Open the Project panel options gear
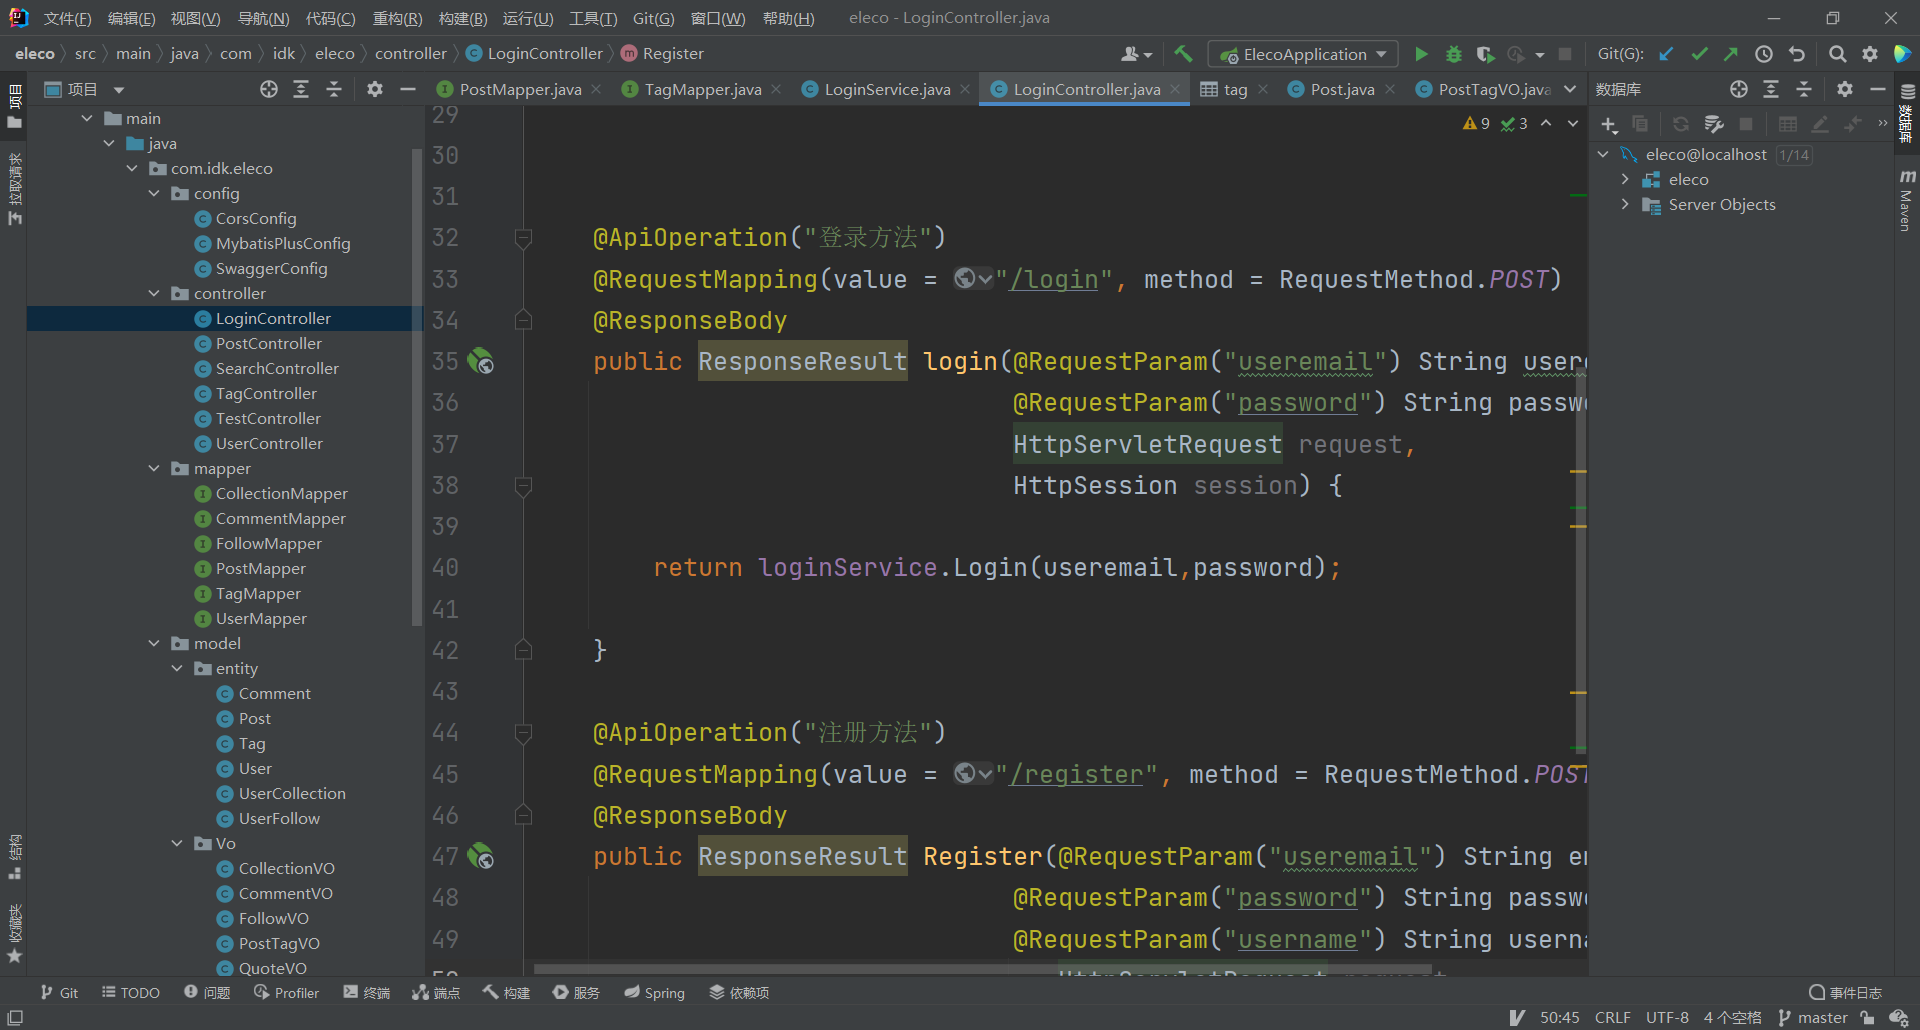The height and width of the screenshot is (1030, 1920). pyautogui.click(x=375, y=89)
